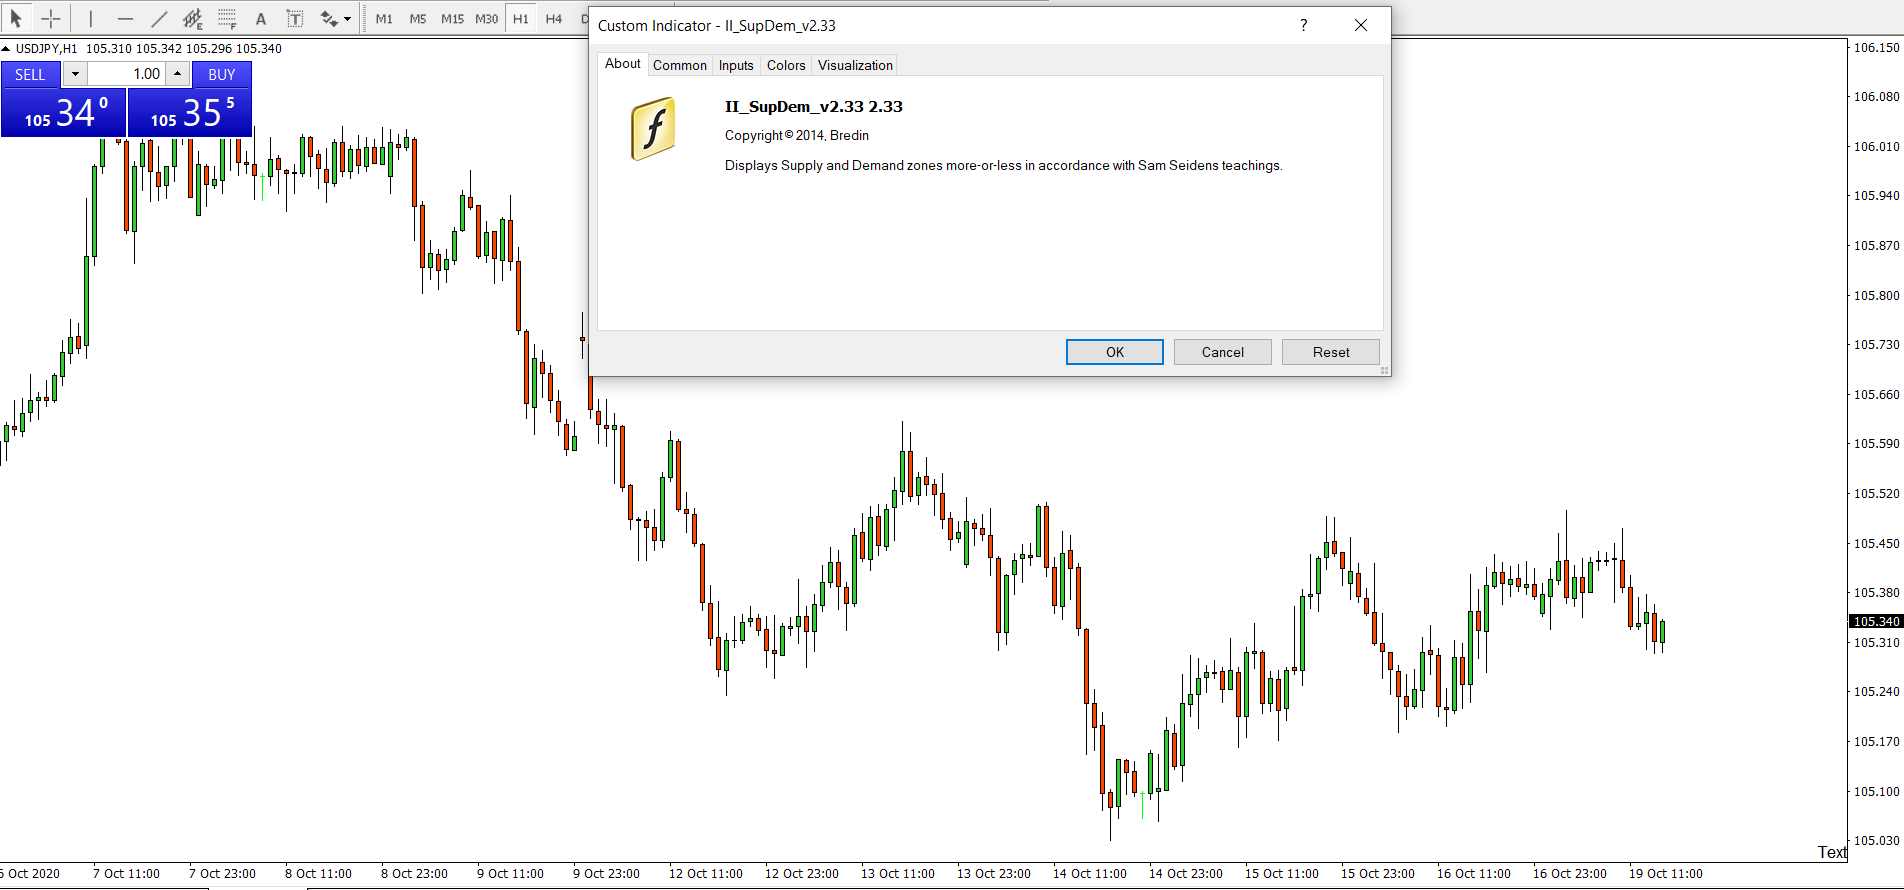Click the 105.030 price axis label

pyautogui.click(x=1876, y=840)
